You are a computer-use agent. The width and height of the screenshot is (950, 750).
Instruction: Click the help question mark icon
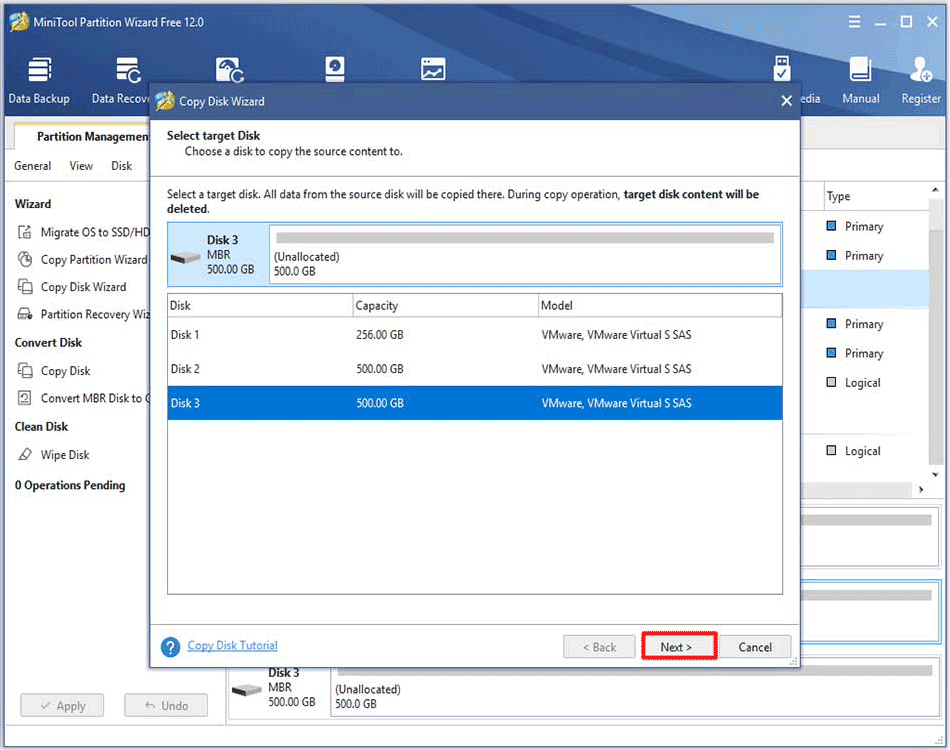click(x=170, y=646)
